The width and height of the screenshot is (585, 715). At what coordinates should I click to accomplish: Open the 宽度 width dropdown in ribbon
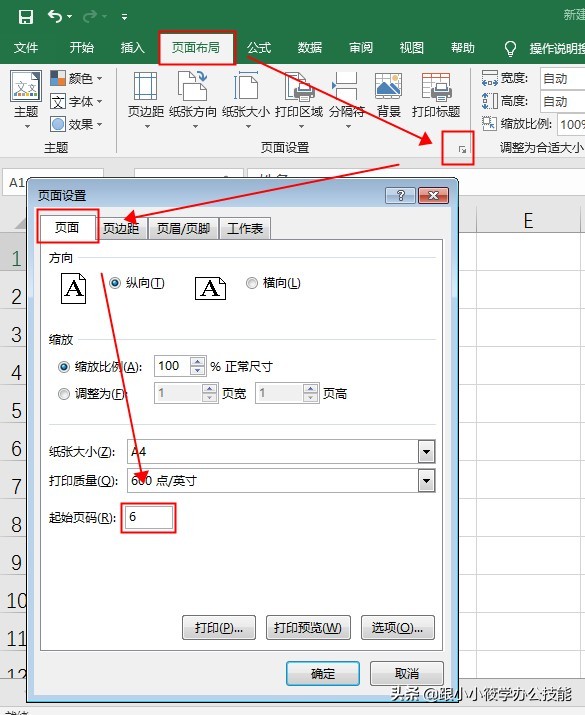[x=563, y=78]
